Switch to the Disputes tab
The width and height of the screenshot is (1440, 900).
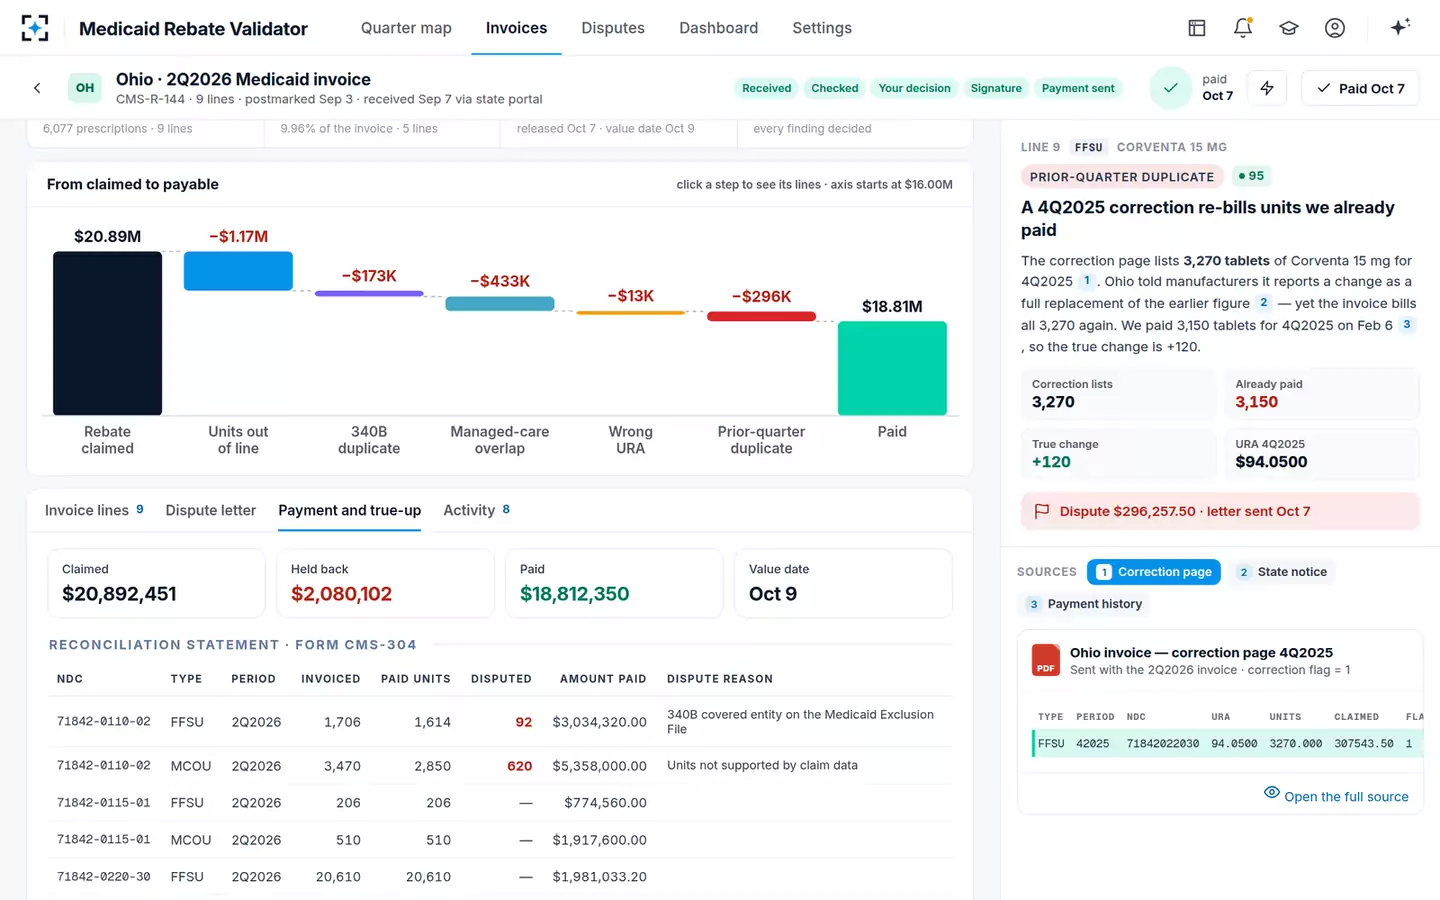(613, 28)
